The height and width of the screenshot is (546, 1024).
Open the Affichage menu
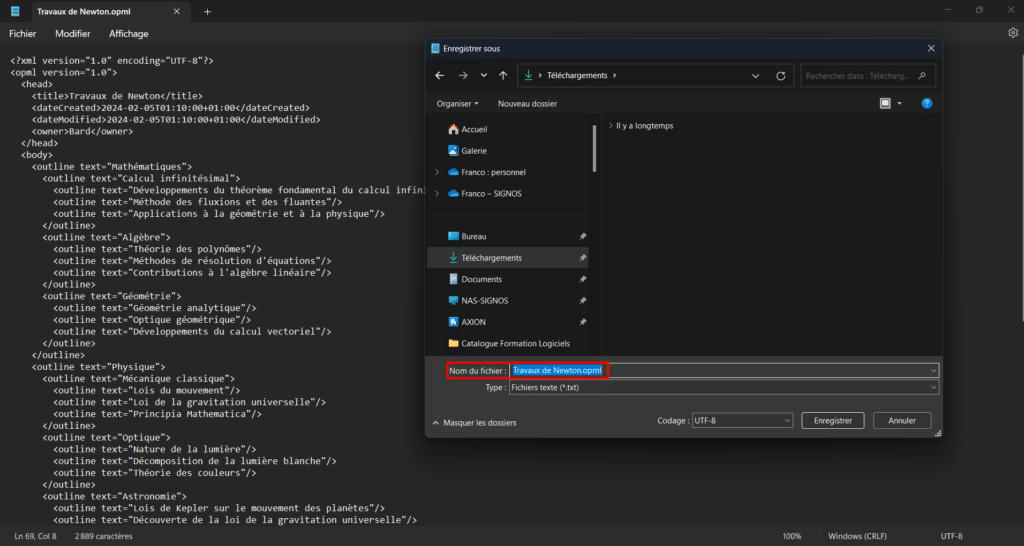128,33
